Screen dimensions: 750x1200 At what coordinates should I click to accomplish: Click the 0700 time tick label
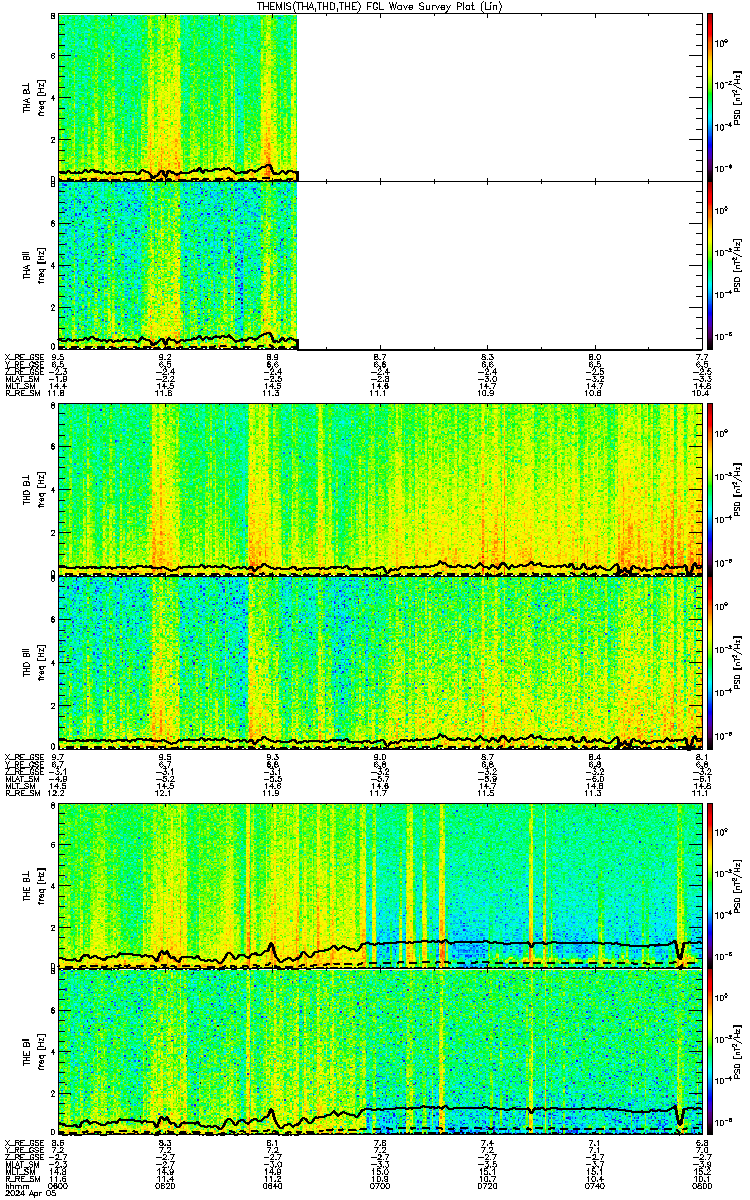(x=380, y=1187)
